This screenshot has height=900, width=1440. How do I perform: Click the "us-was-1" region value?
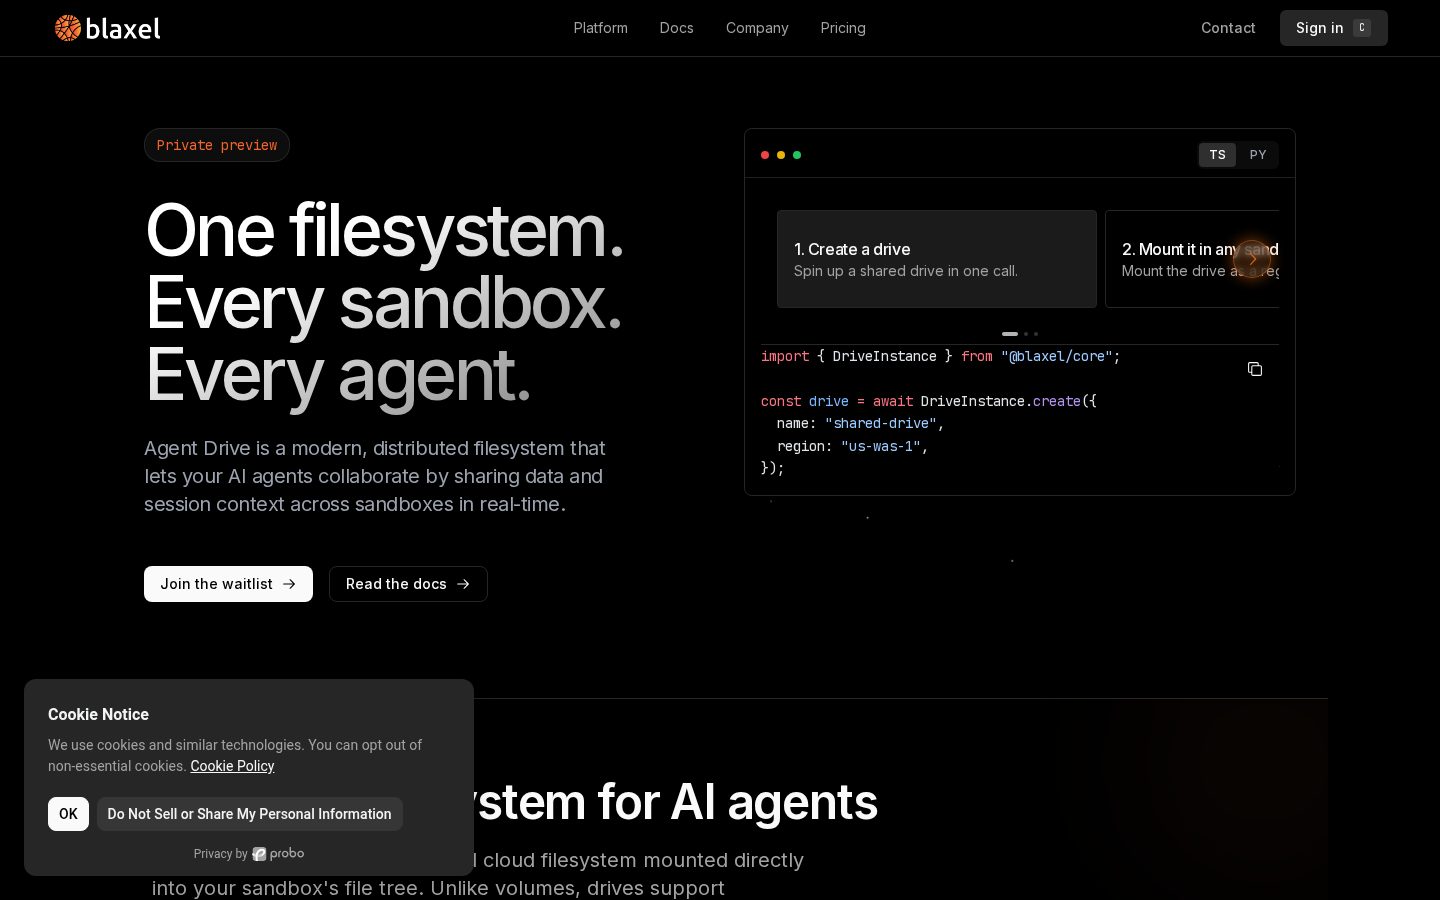point(881,446)
